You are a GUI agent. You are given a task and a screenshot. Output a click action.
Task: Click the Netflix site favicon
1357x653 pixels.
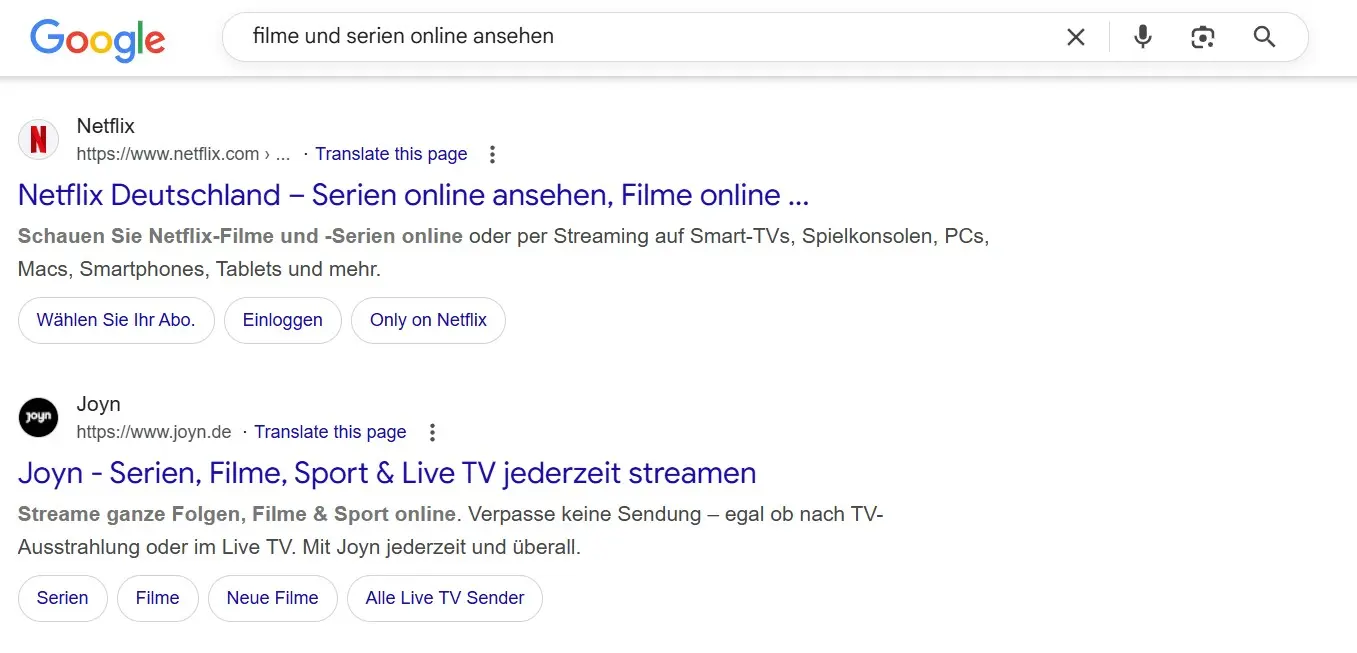tap(38, 139)
